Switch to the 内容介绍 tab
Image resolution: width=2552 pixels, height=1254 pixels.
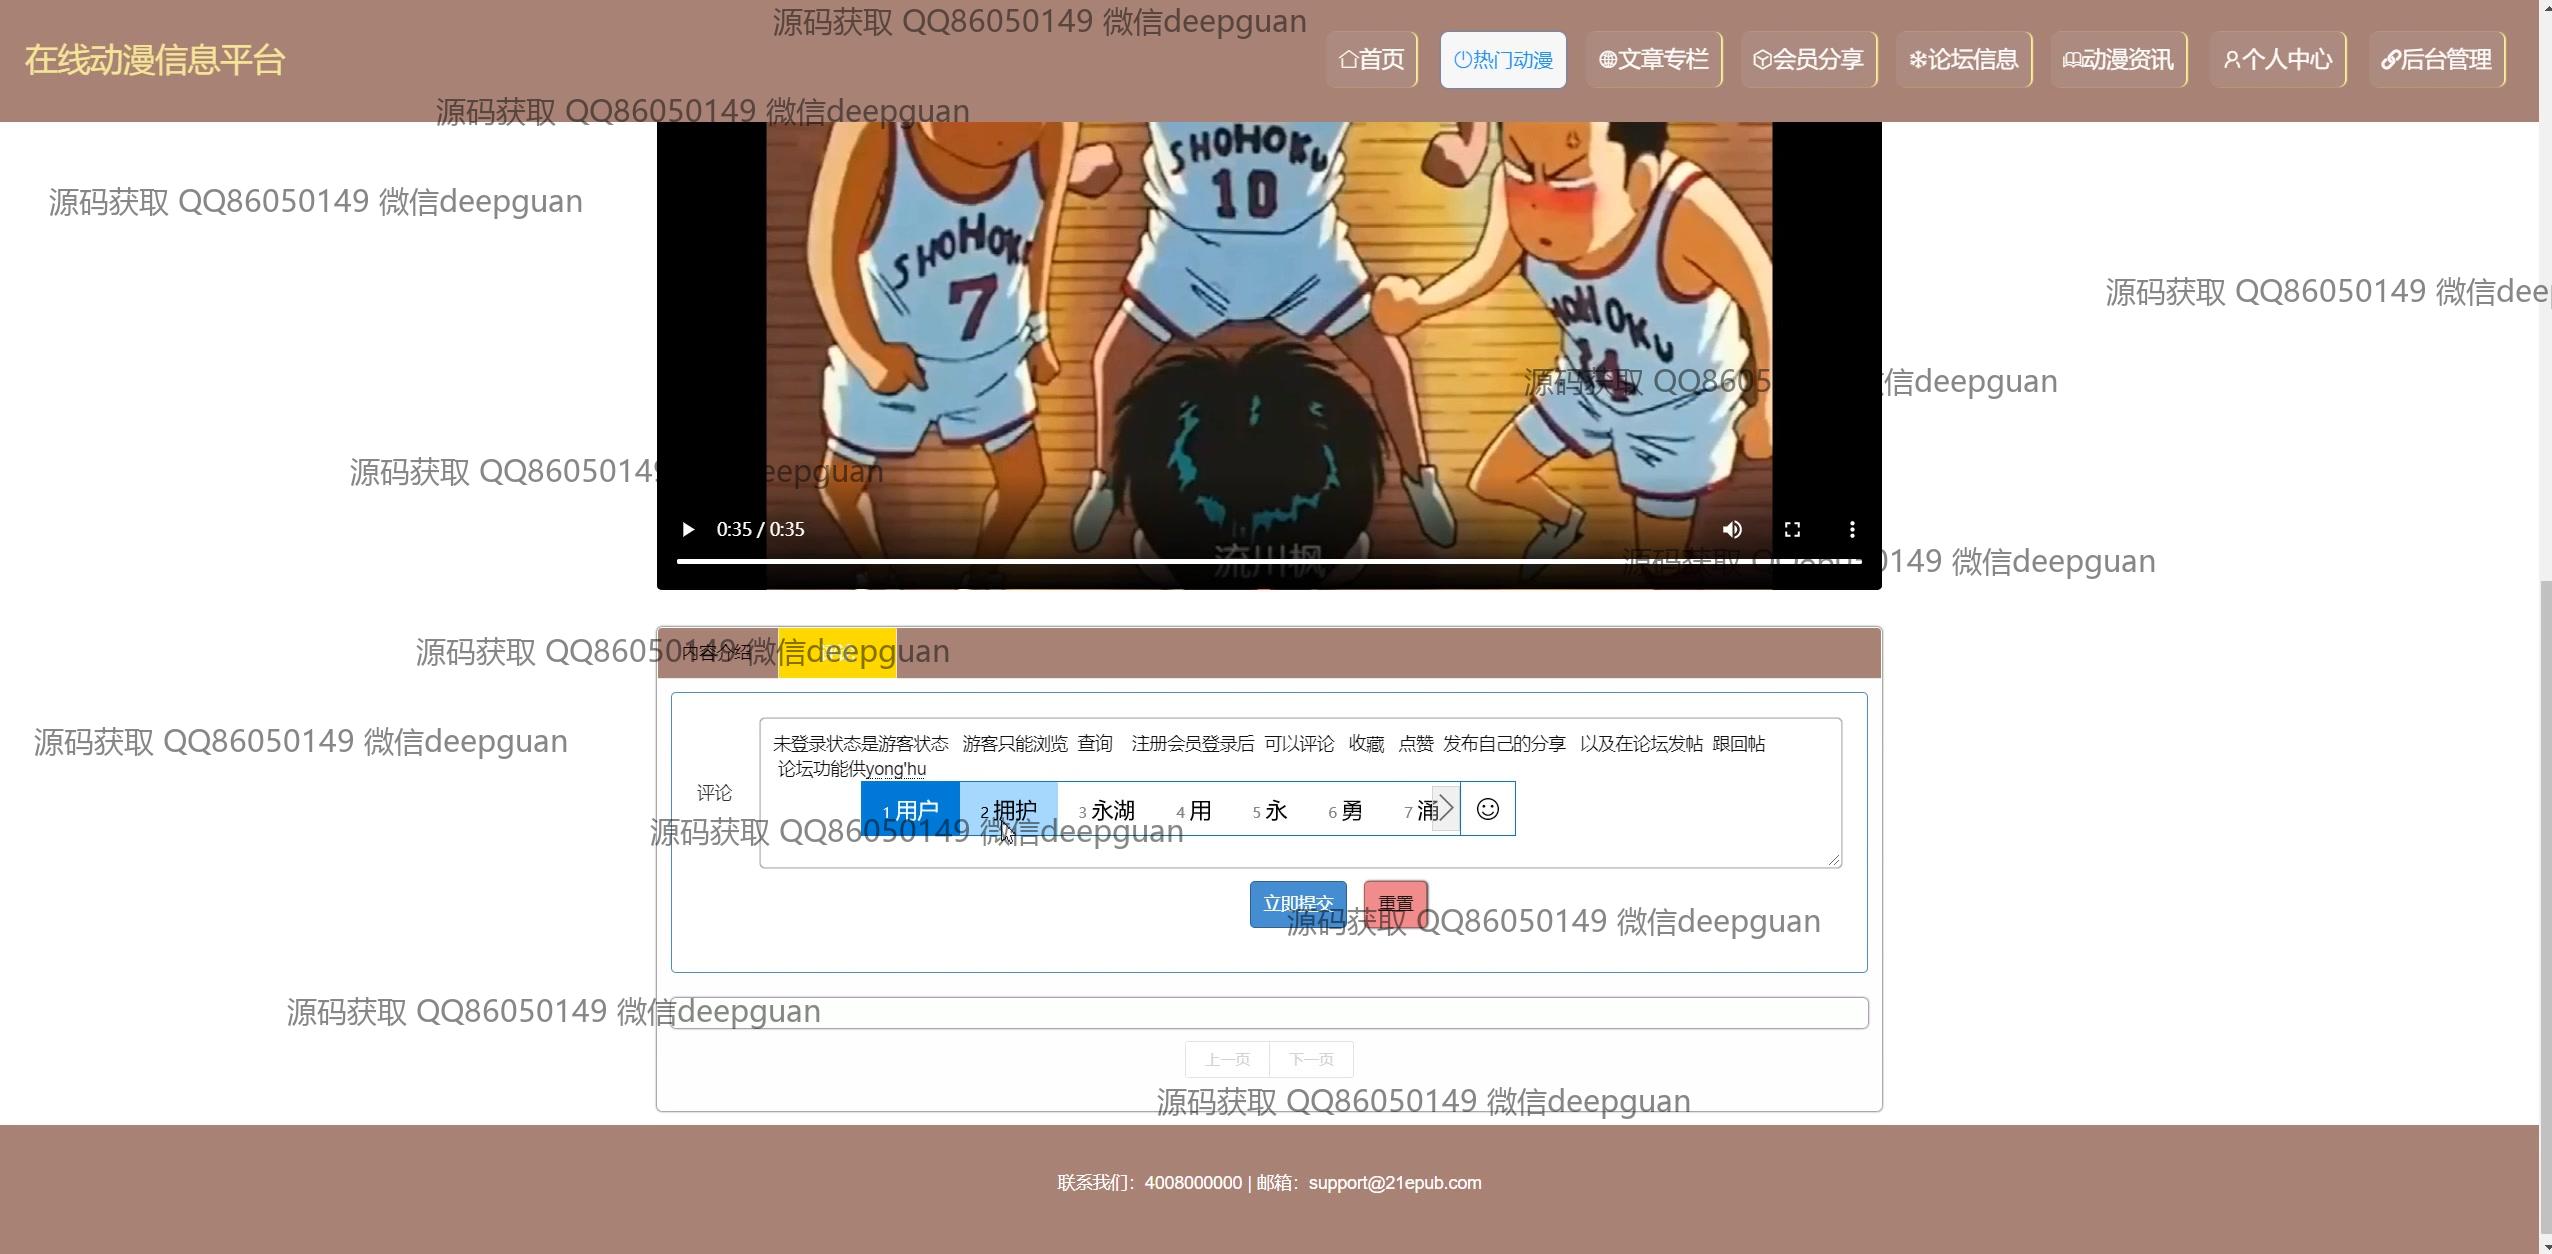pos(717,653)
